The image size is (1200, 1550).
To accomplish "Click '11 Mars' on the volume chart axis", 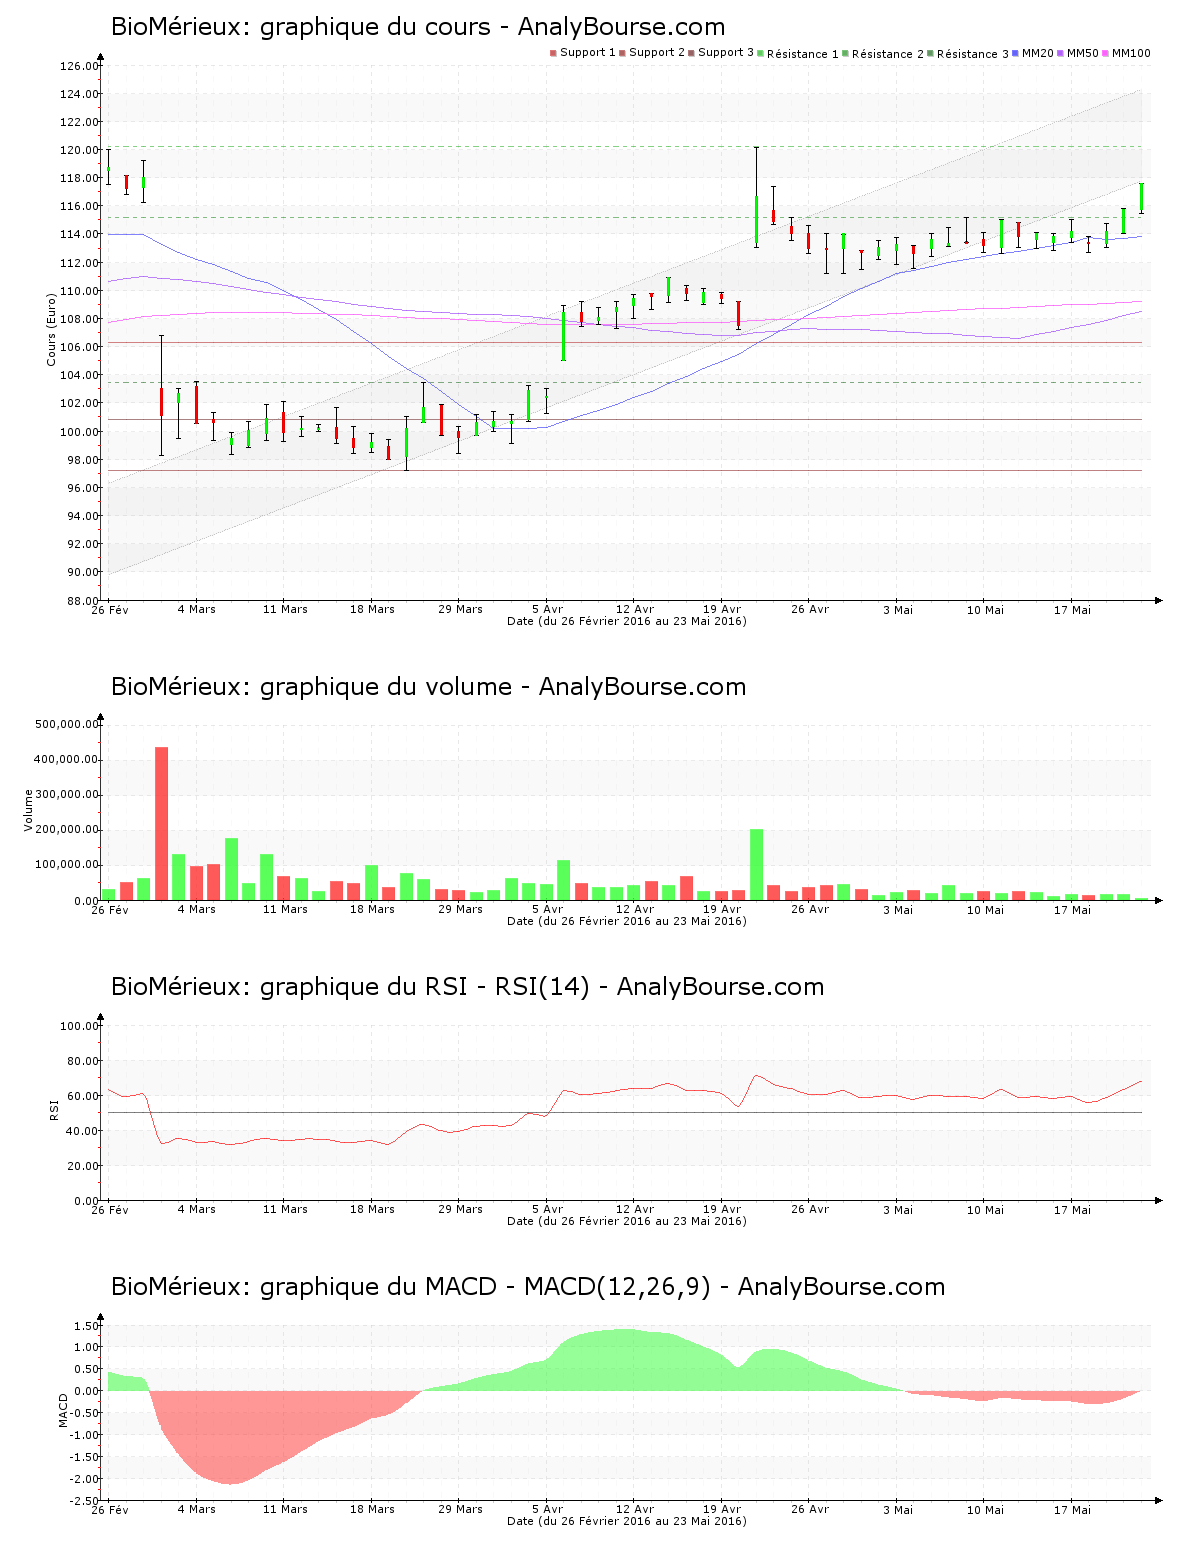I will [285, 909].
